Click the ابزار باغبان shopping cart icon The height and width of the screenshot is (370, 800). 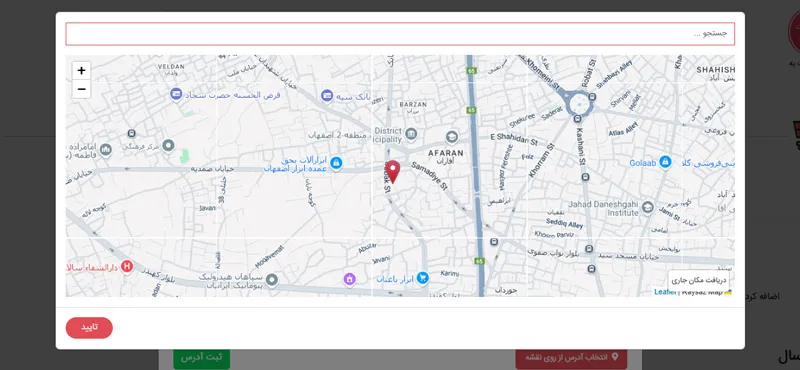pos(422,278)
